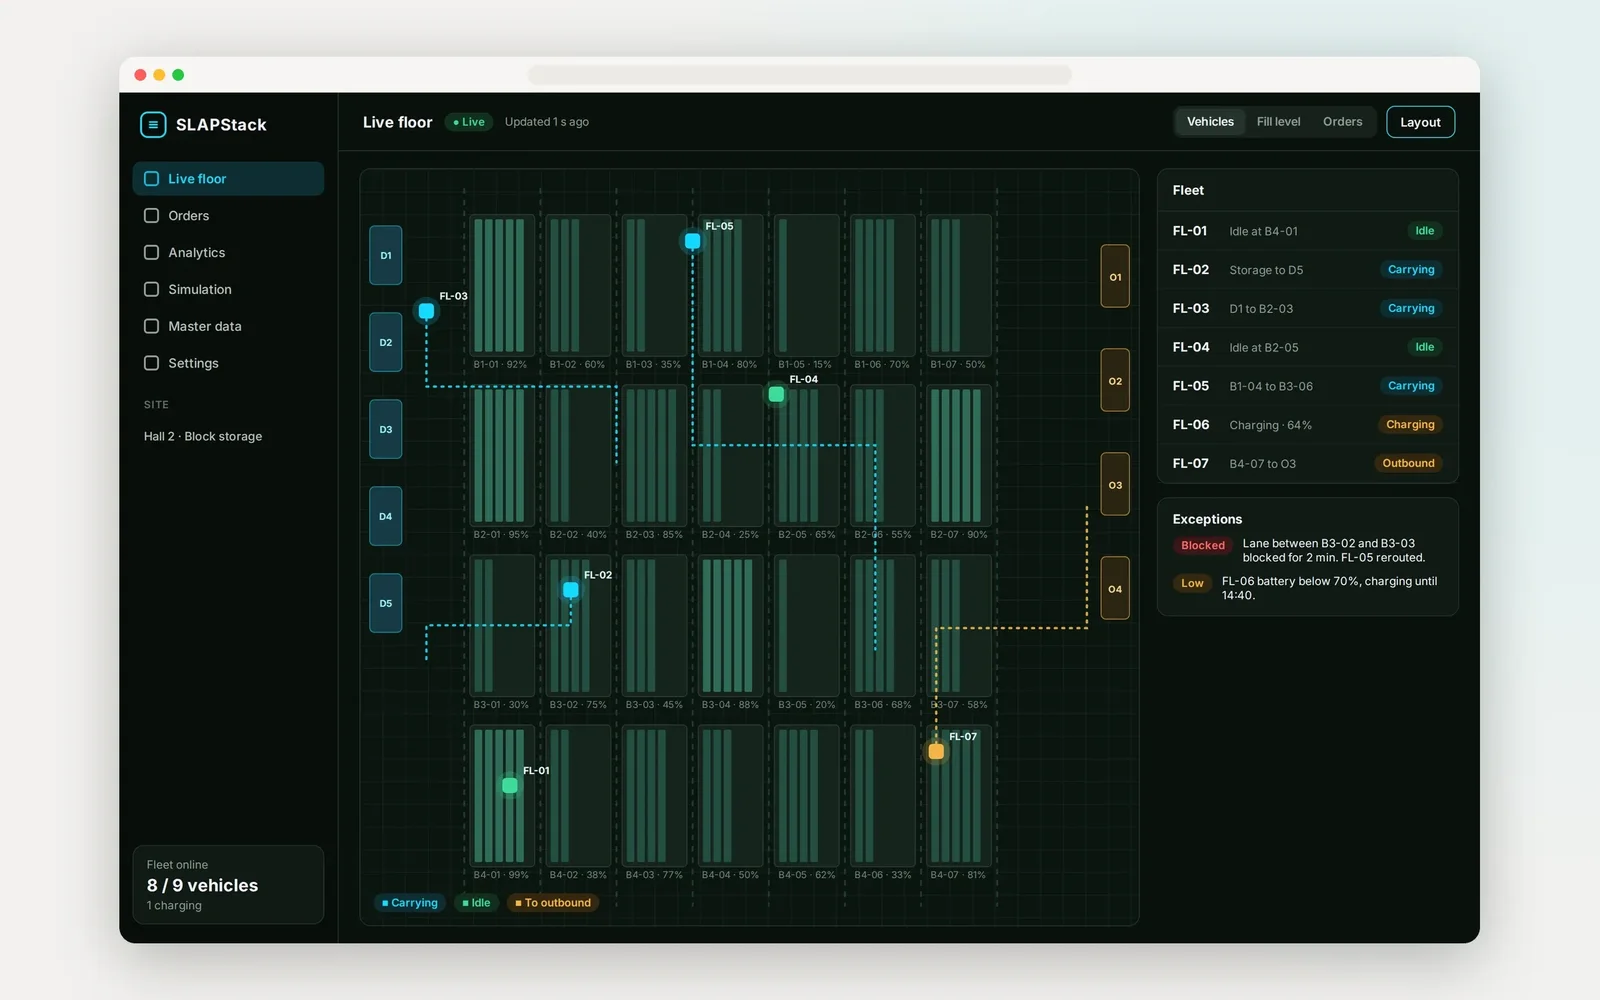Screen dimensions: 1600x1000
Task: Select FL-02 Storage to D5 row
Action: tap(1307, 270)
